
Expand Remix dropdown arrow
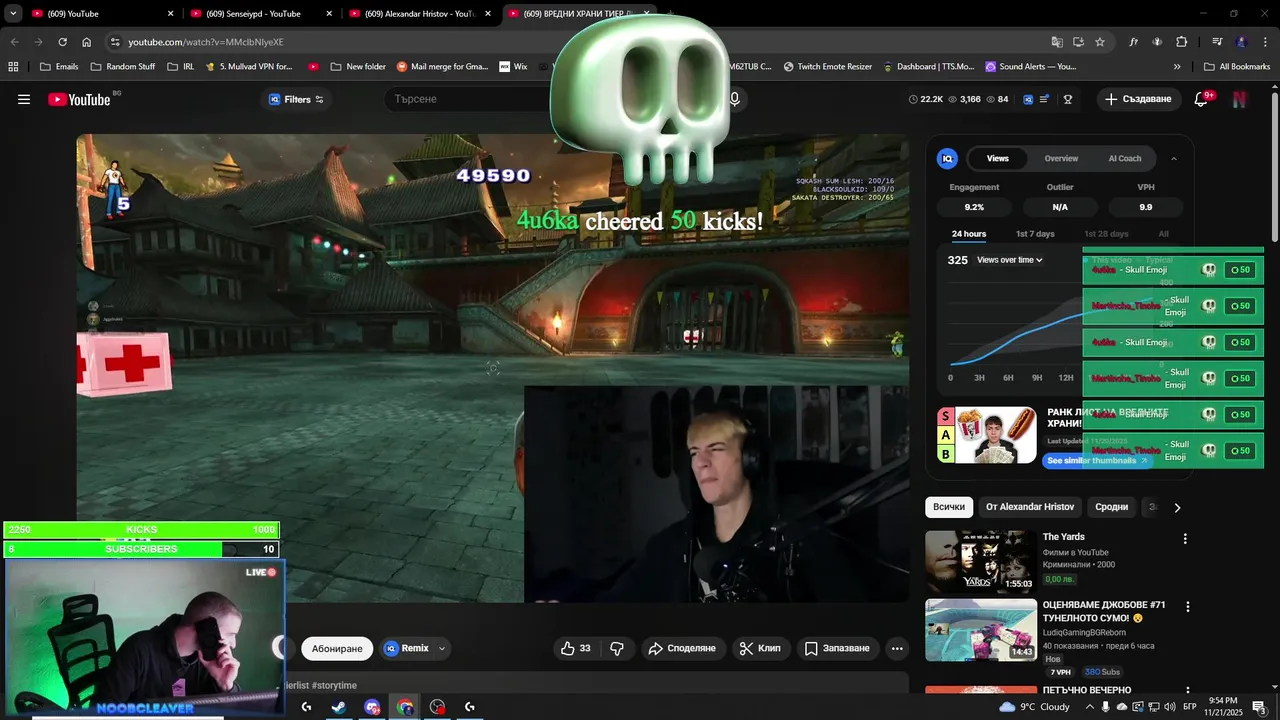click(x=442, y=649)
